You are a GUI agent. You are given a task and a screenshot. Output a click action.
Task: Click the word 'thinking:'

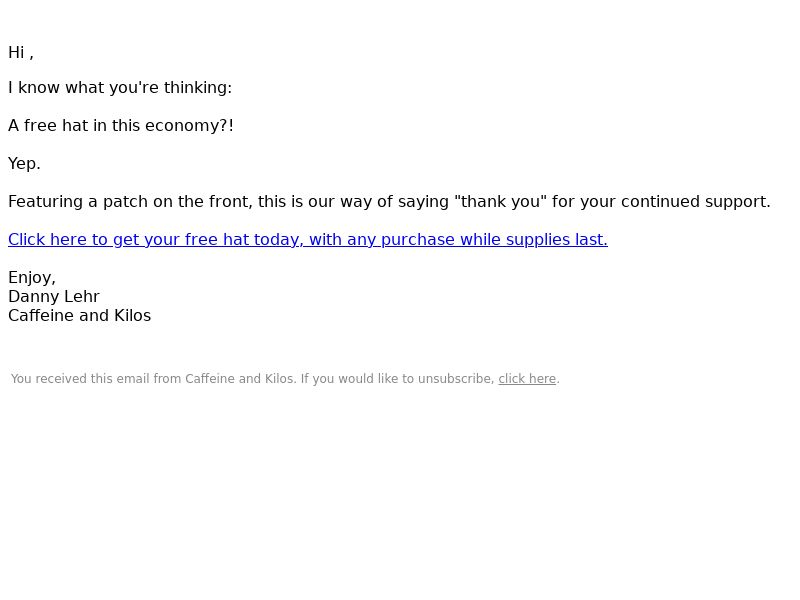point(198,88)
